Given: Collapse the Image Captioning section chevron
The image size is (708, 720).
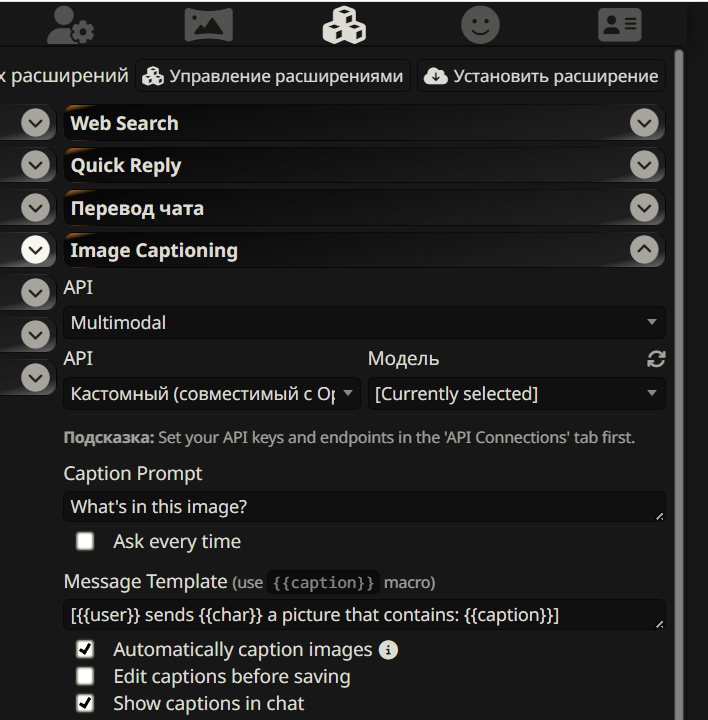Looking at the screenshot, I should [645, 250].
